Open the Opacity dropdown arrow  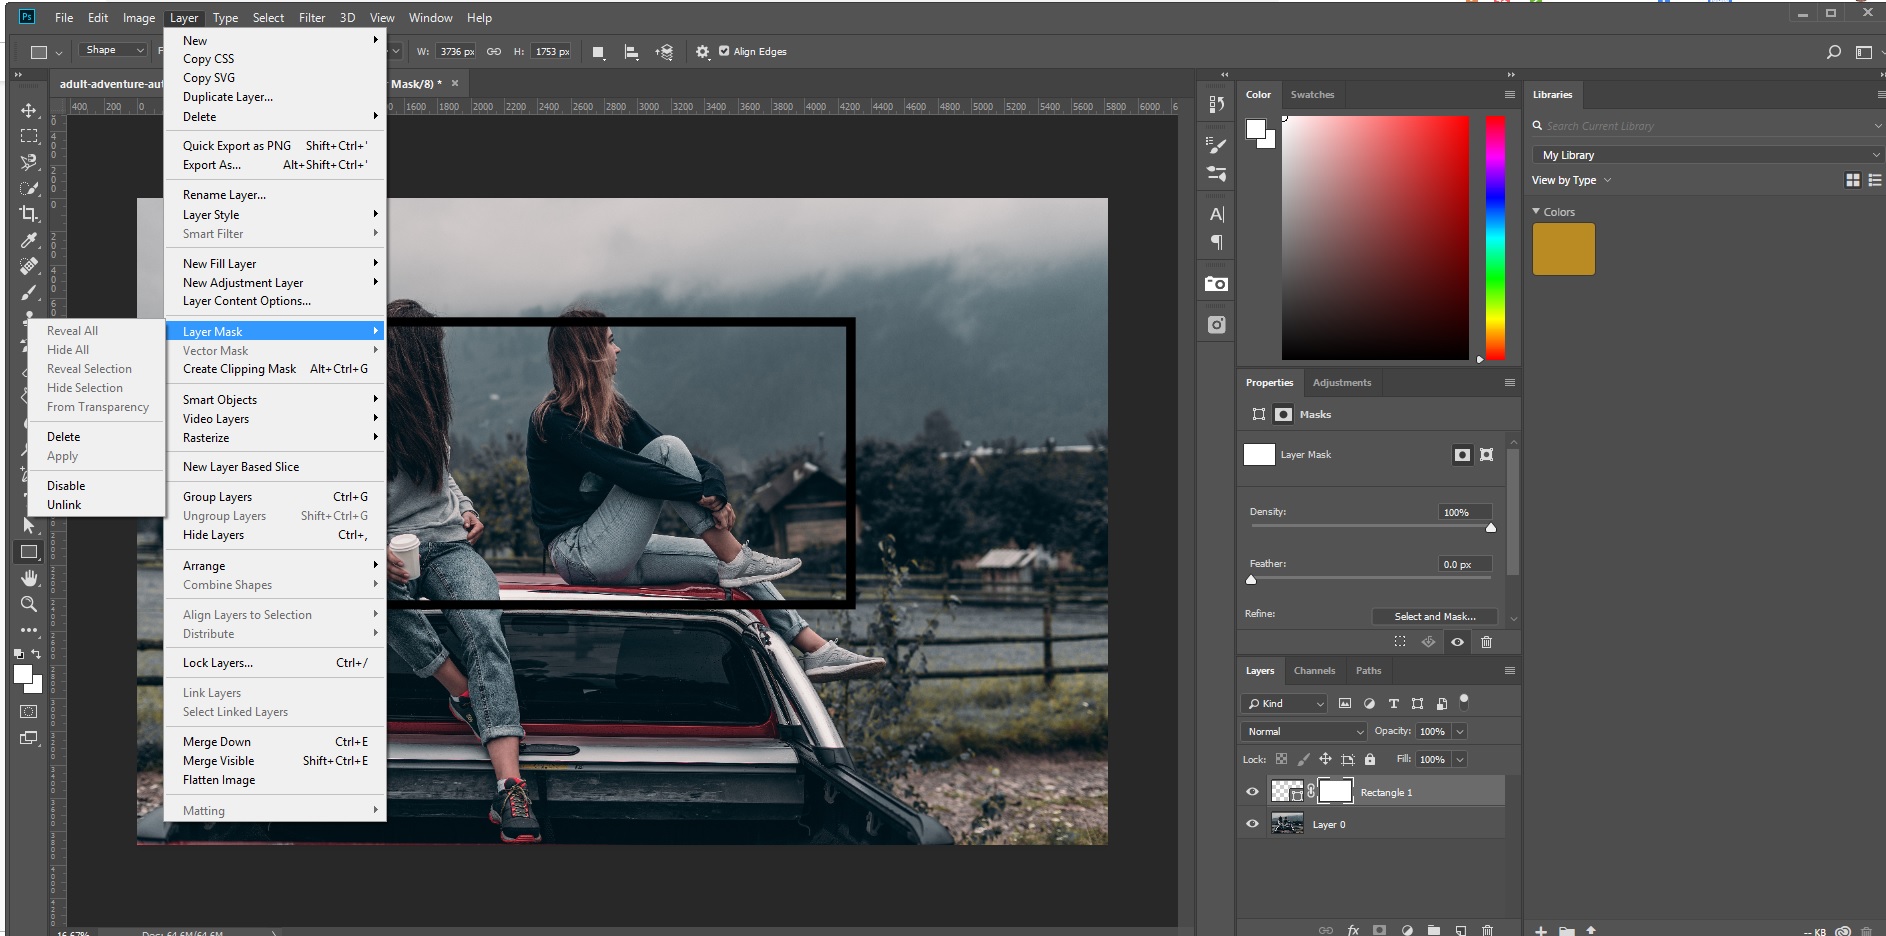tap(1460, 732)
